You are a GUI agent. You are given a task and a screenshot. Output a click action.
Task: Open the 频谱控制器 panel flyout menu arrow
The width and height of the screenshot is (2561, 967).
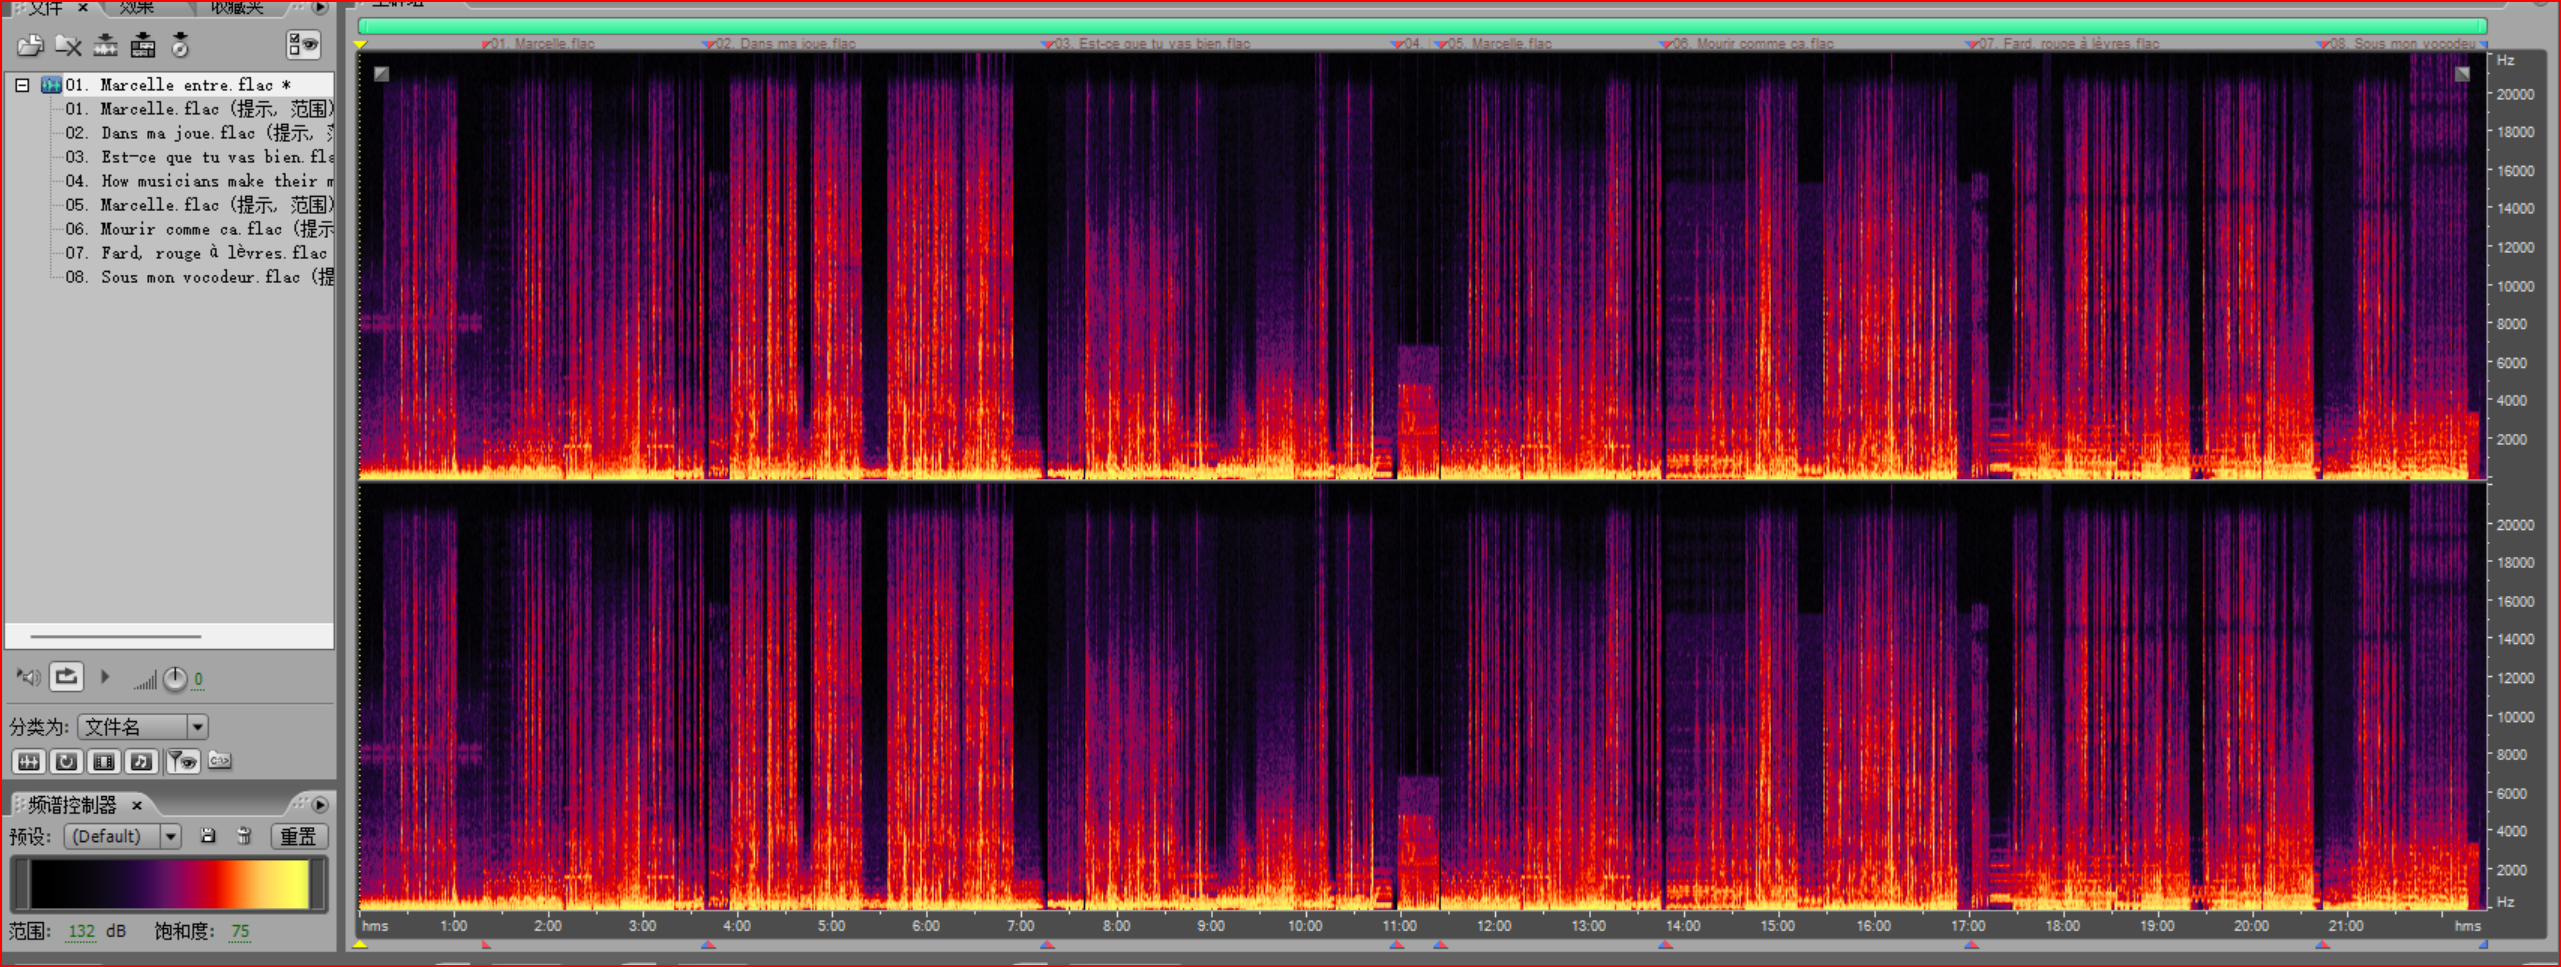(320, 805)
